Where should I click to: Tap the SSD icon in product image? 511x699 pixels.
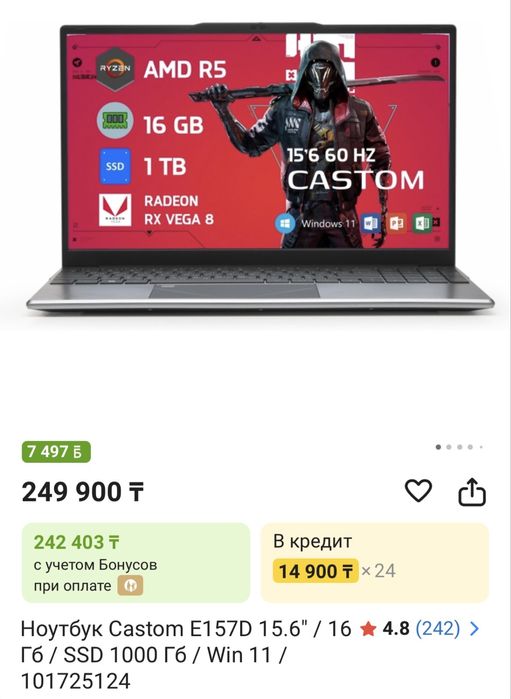115,166
